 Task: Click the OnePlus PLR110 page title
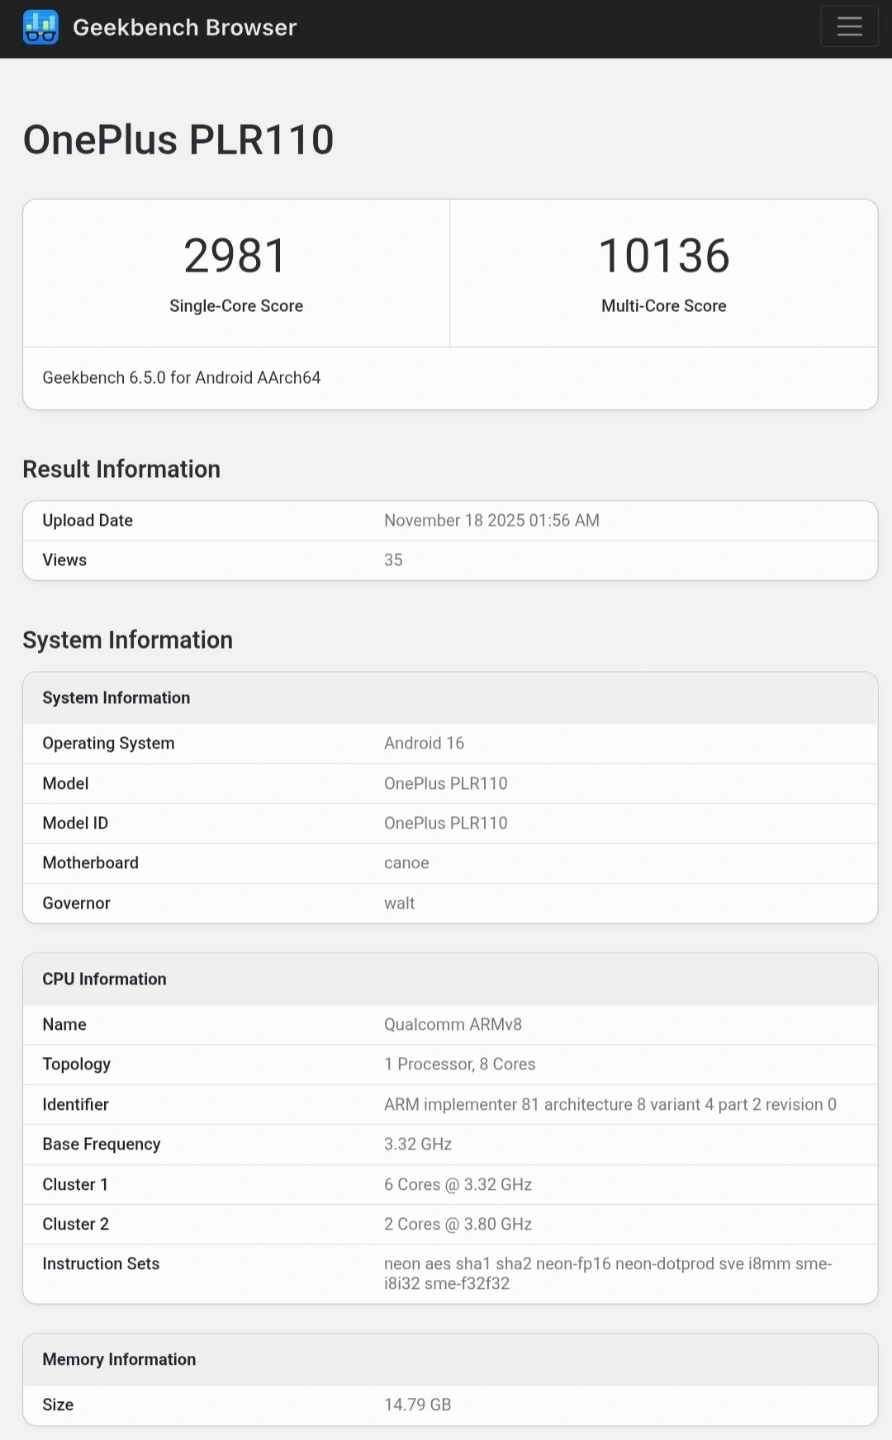(178, 140)
